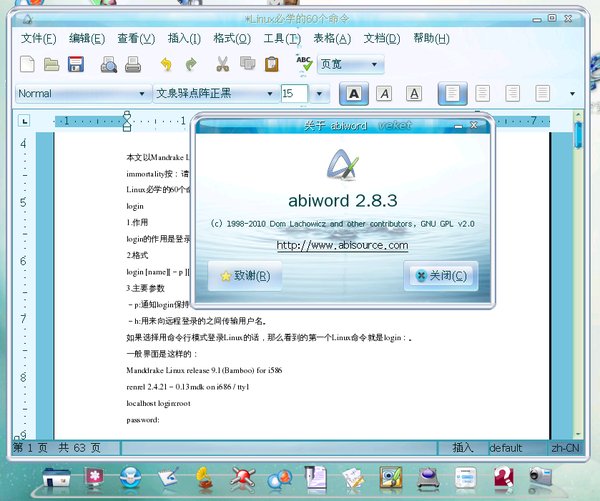This screenshot has width=600, height=501.
Task: Run the ABC spell check
Action: (304, 64)
